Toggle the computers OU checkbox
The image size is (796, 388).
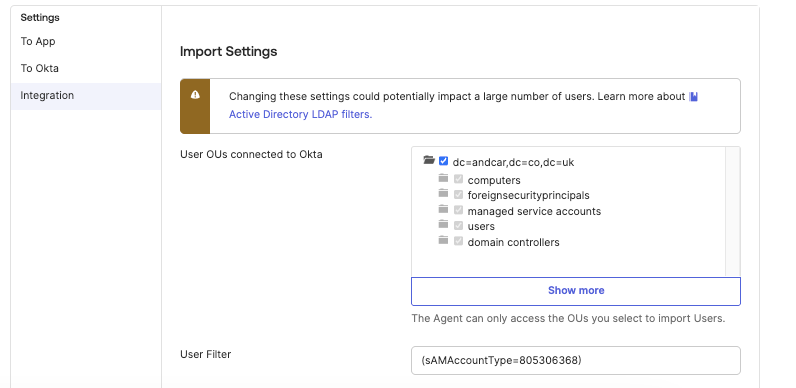458,179
